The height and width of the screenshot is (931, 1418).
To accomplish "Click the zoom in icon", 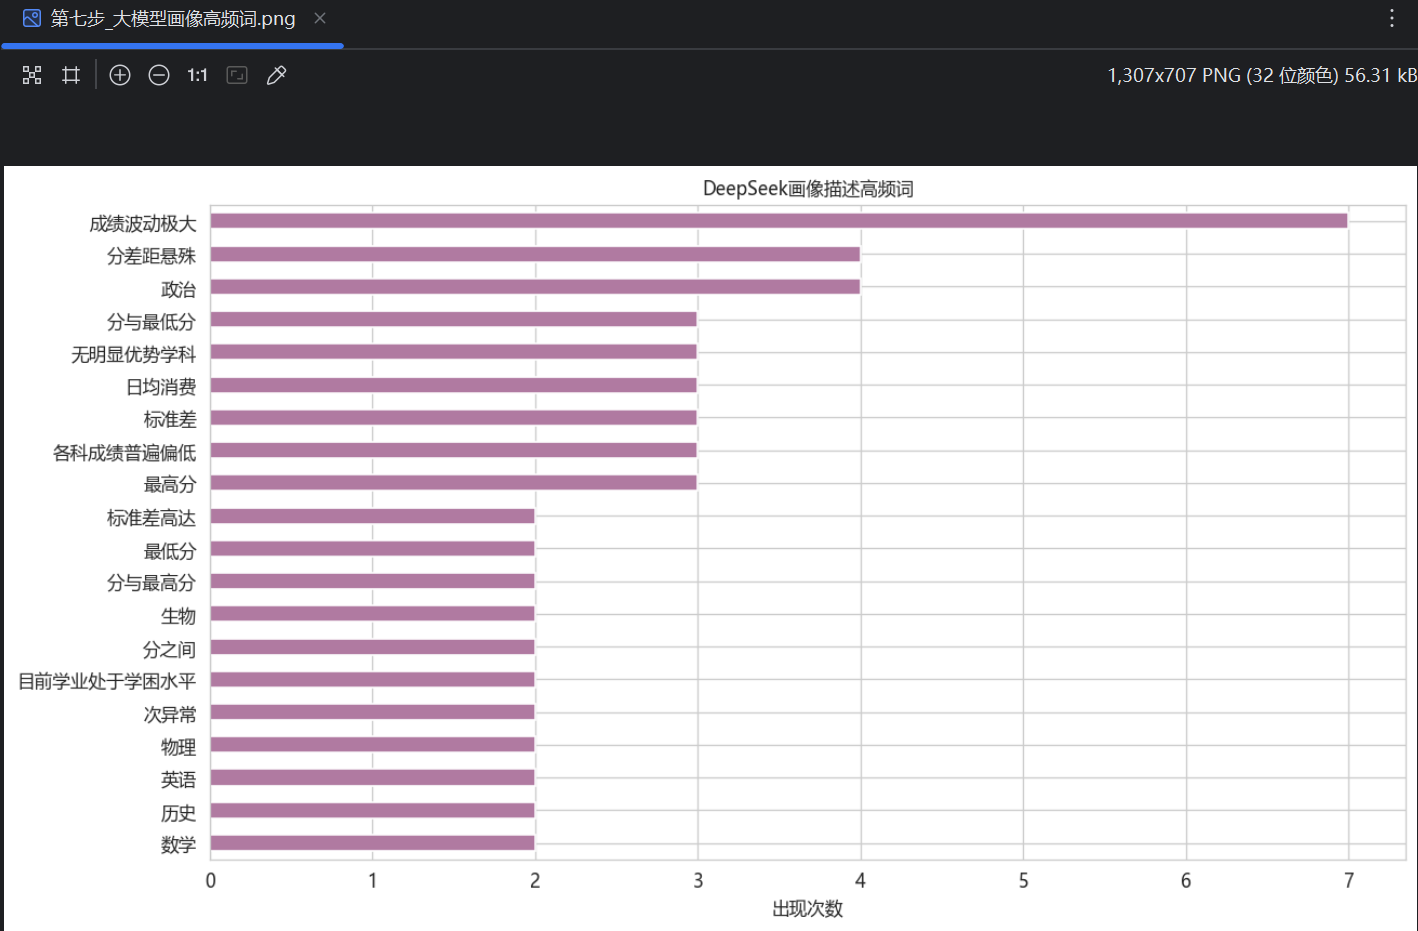I will [x=120, y=75].
